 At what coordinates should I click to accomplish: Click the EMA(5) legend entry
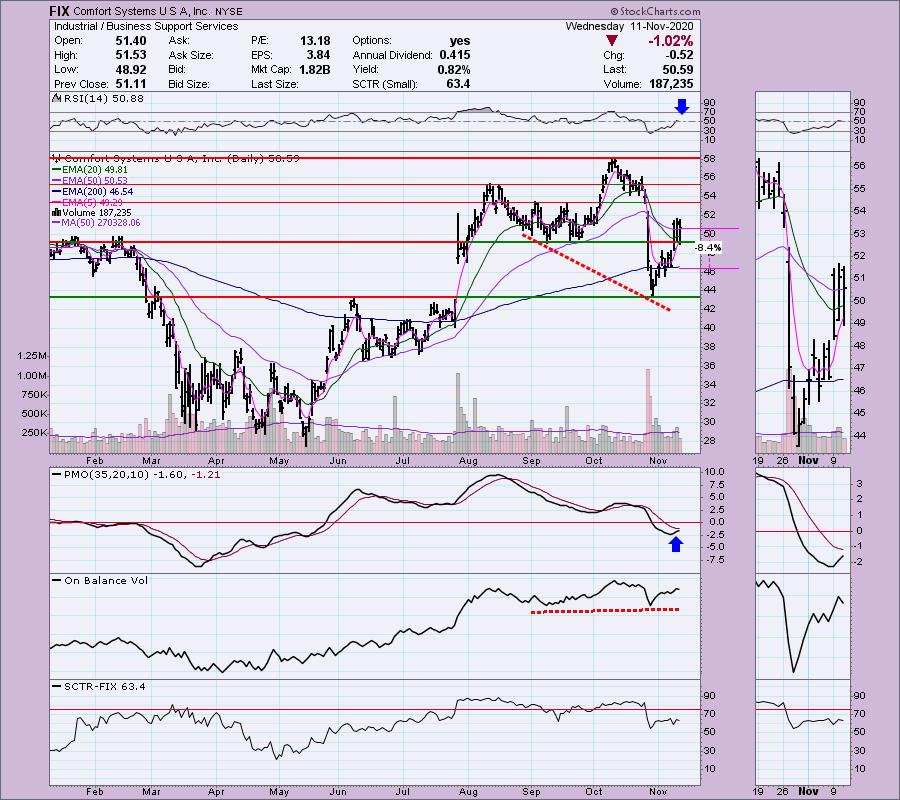click(88, 203)
